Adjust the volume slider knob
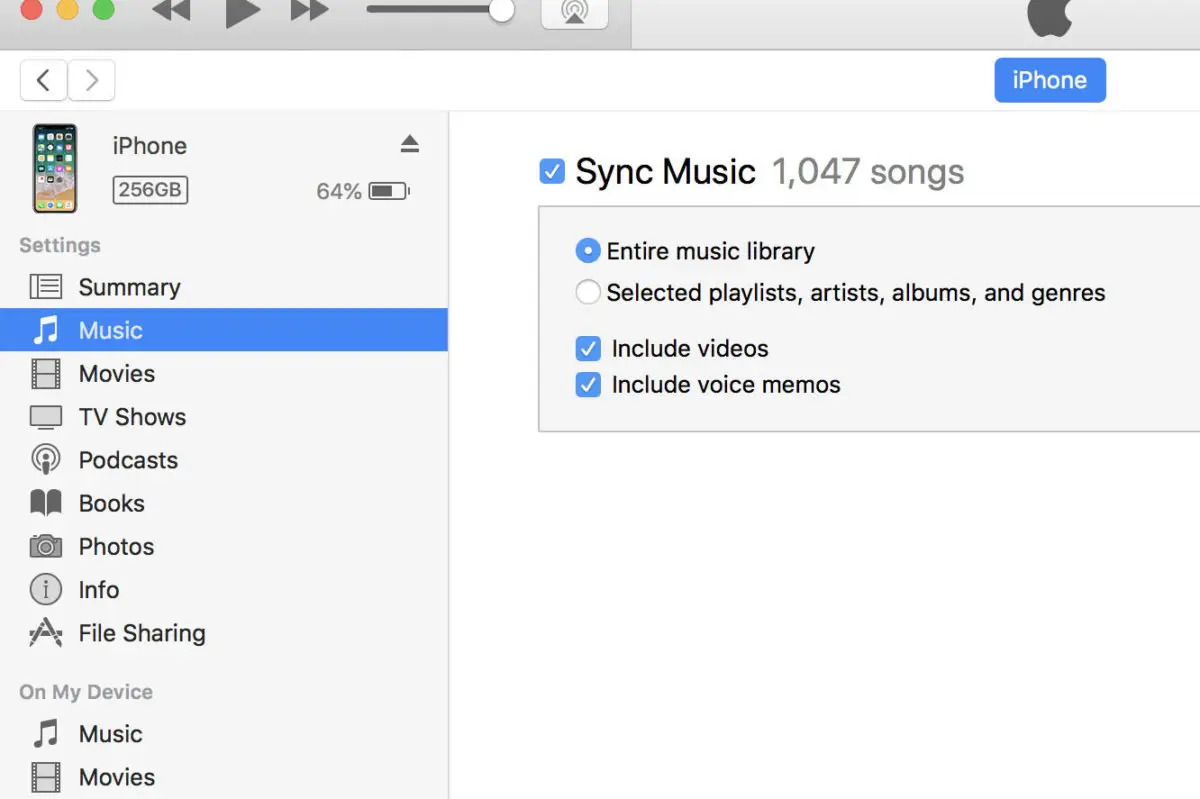This screenshot has width=1200, height=799. [x=501, y=10]
